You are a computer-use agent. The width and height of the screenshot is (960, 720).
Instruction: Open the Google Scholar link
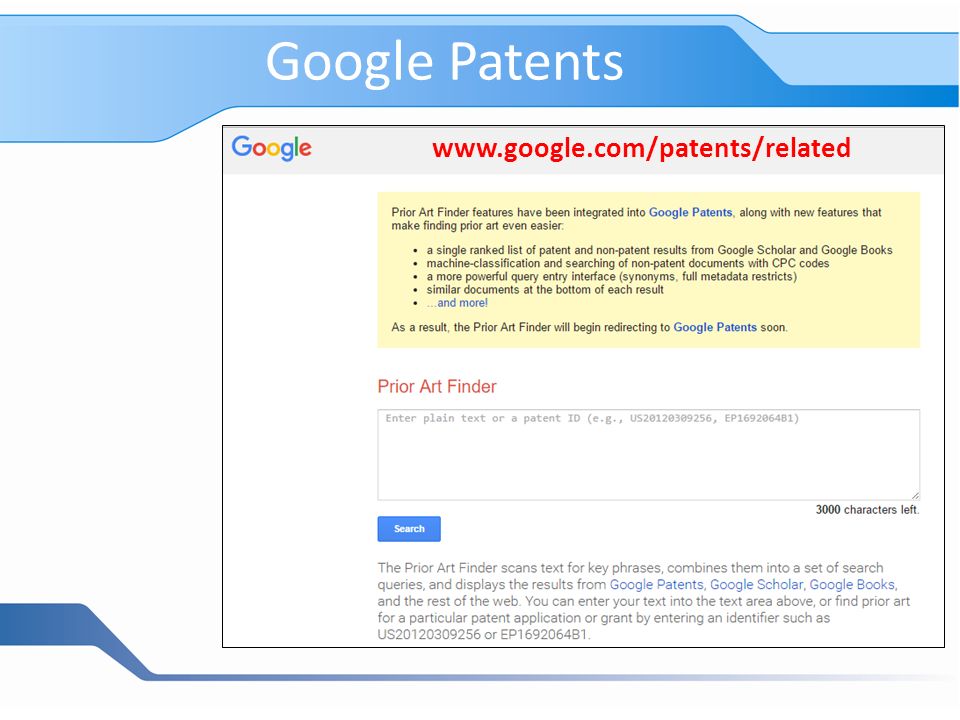point(756,585)
